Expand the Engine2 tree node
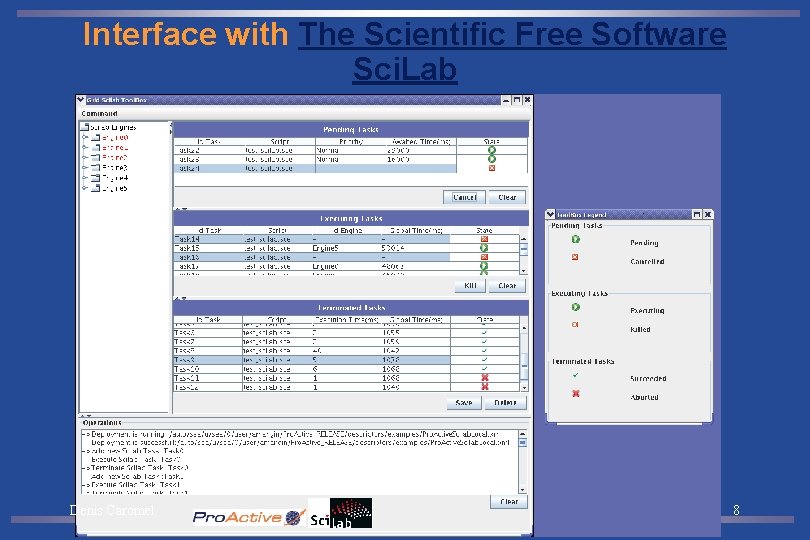 coord(85,158)
